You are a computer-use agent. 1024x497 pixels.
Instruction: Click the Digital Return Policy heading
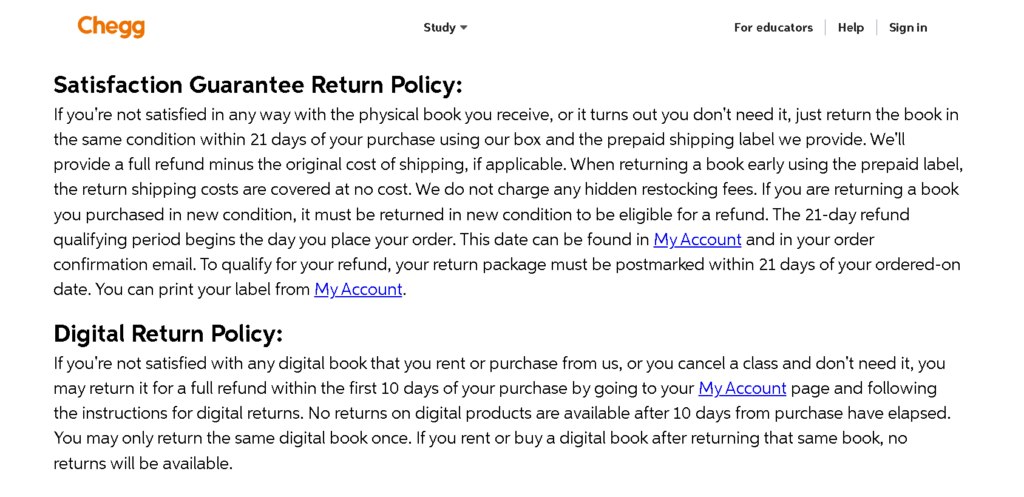pos(168,334)
